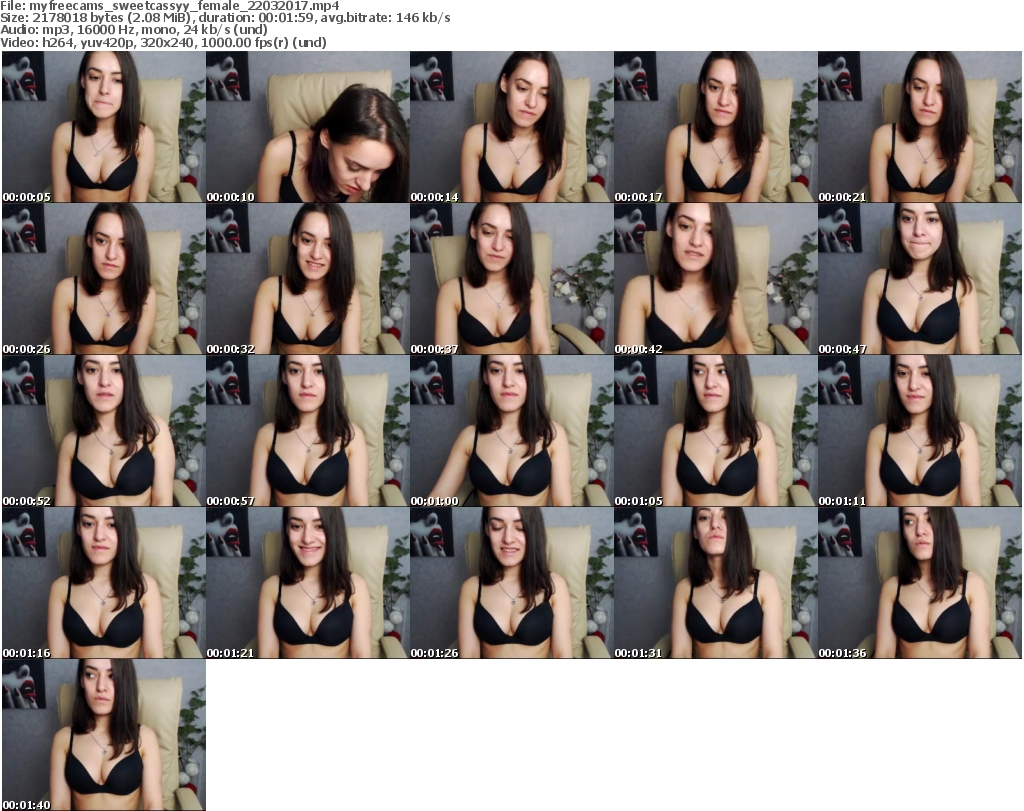Select the thumbnail stamped 00:00:05
The width and height of the screenshot is (1024, 811).
point(104,127)
